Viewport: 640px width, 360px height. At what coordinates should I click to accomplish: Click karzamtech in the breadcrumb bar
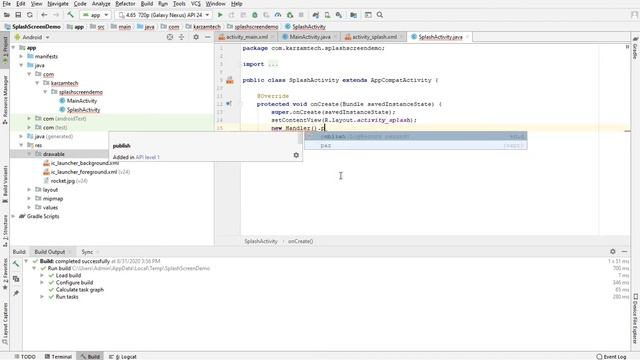(x=207, y=27)
